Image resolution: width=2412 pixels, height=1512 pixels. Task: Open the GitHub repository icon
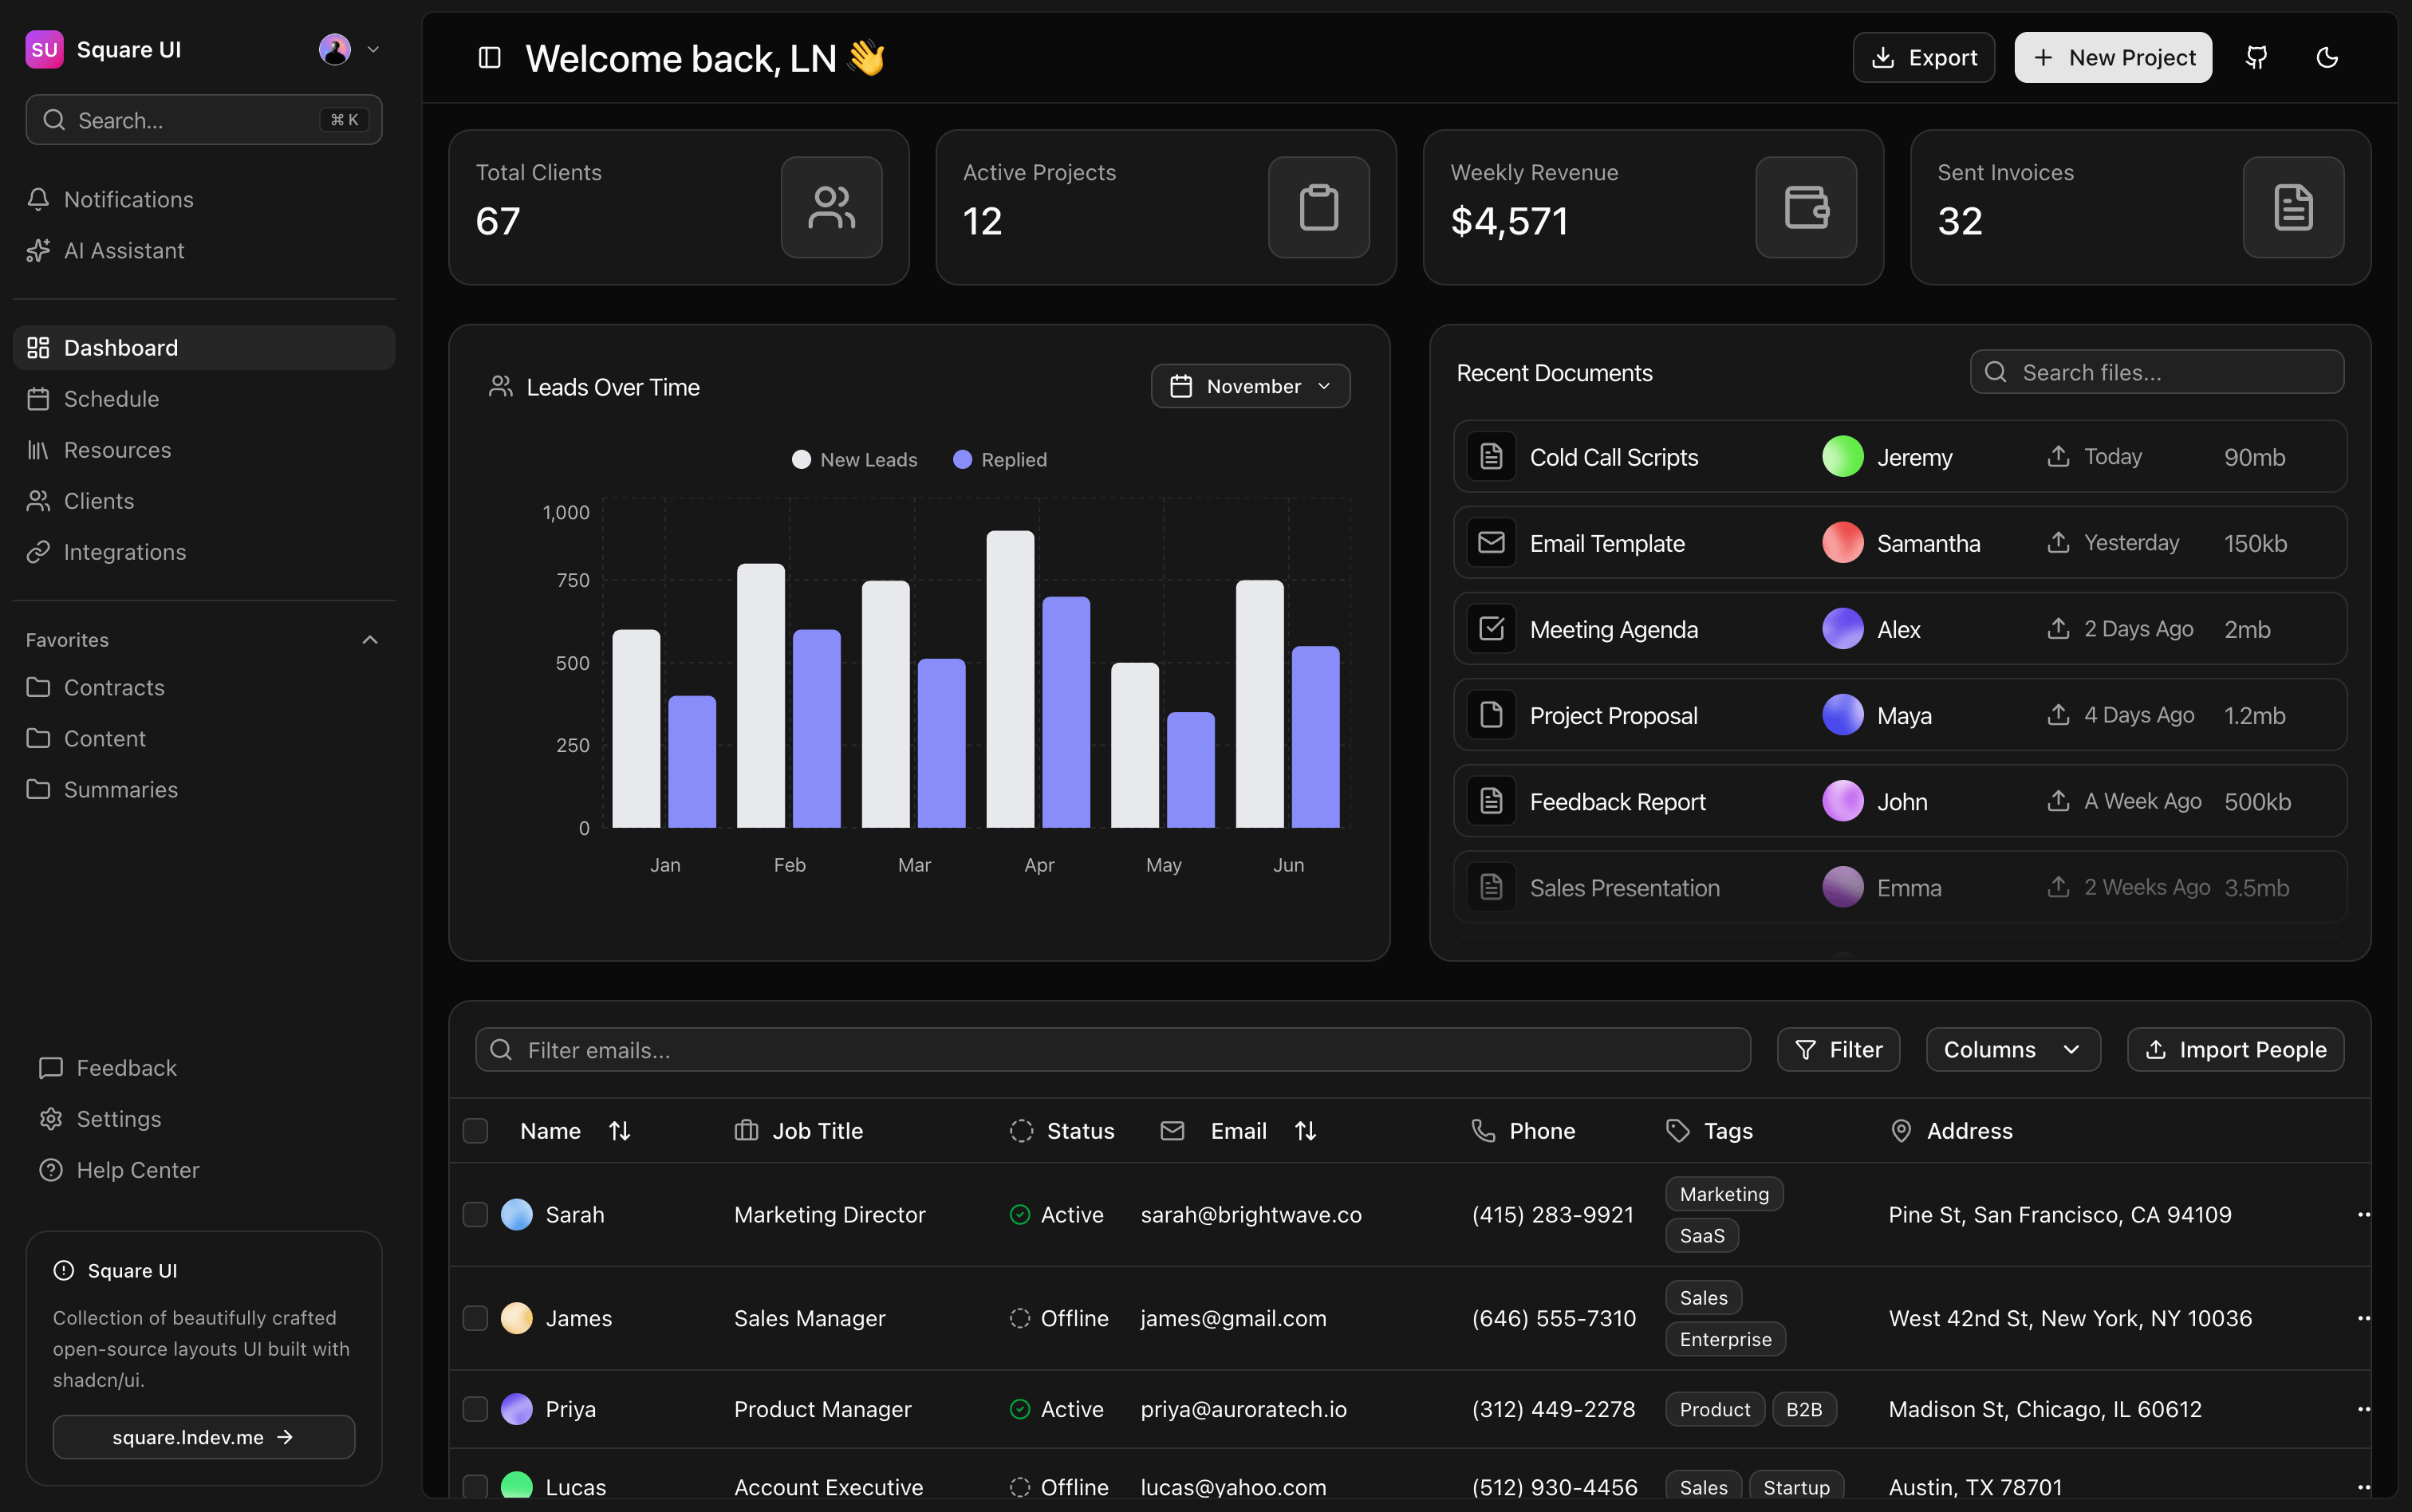tap(2256, 58)
